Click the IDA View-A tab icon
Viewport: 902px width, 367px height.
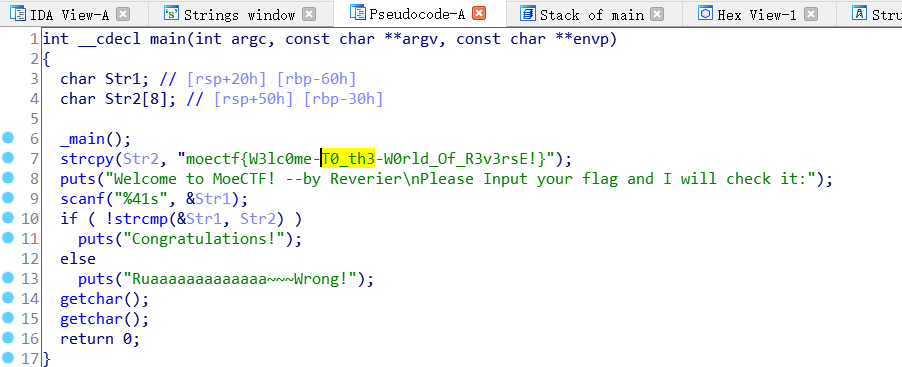pos(19,13)
